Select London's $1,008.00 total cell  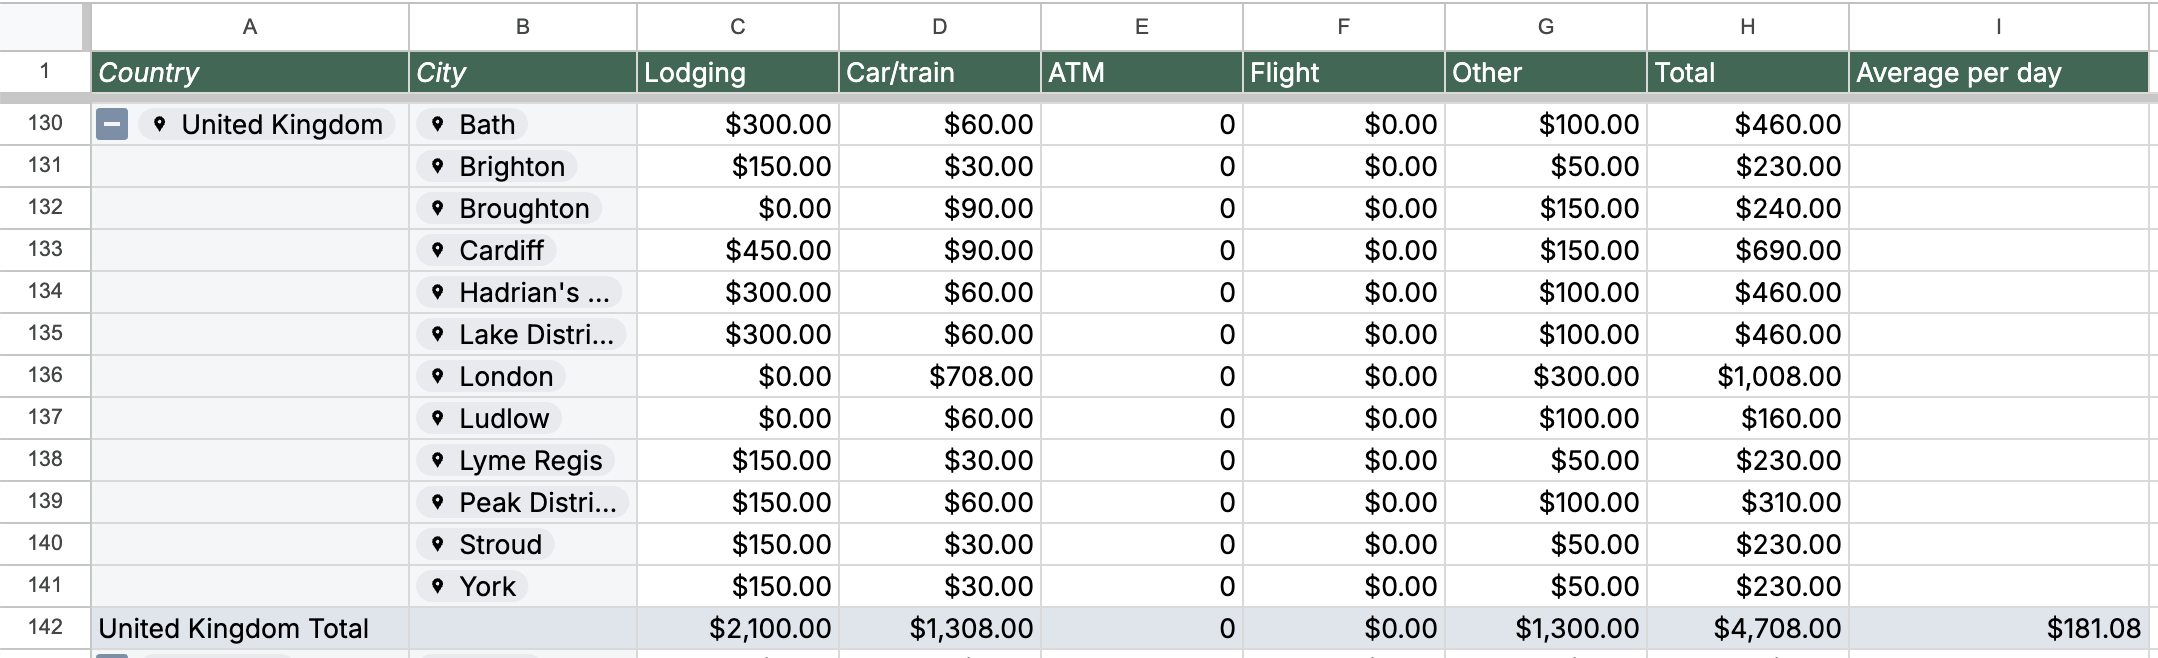[1746, 376]
